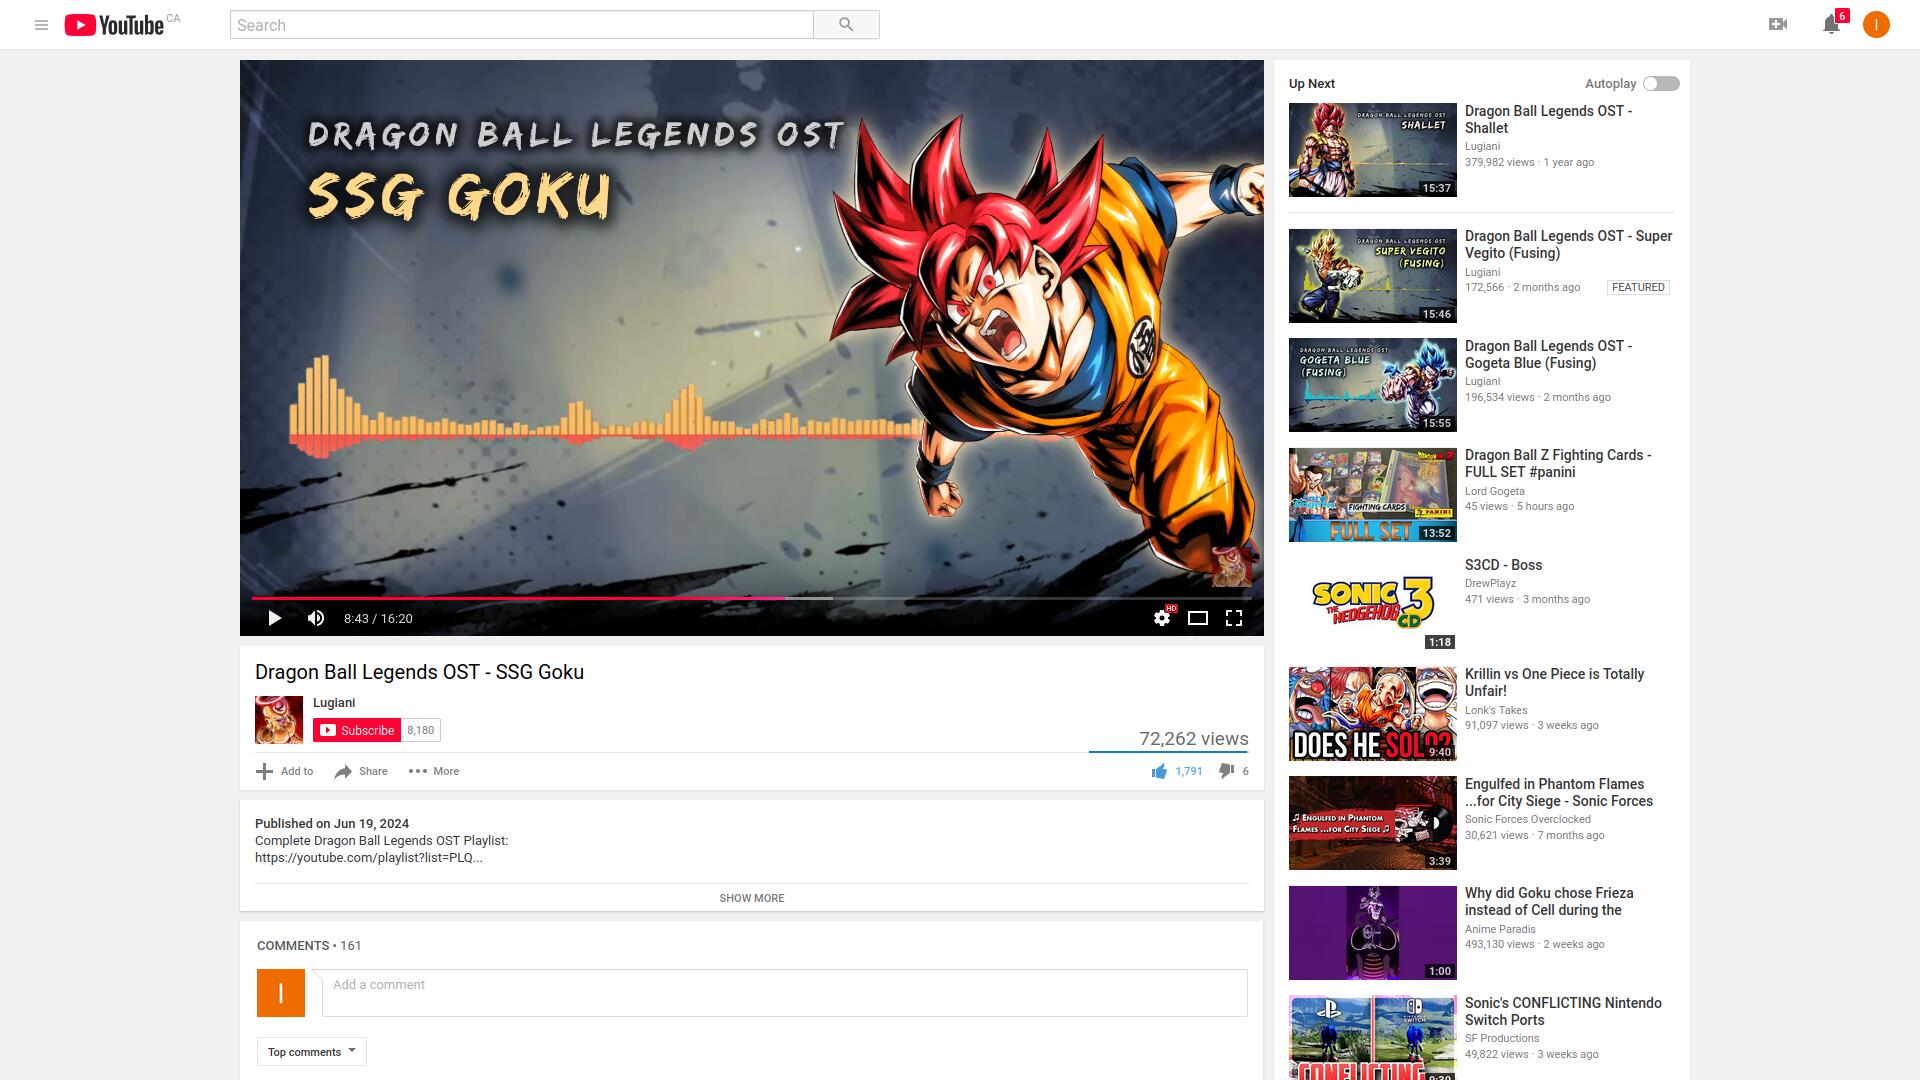This screenshot has width=1920, height=1080.
Task: Open Engulfed in Phantom Flames thumbnail
Action: (x=1373, y=823)
